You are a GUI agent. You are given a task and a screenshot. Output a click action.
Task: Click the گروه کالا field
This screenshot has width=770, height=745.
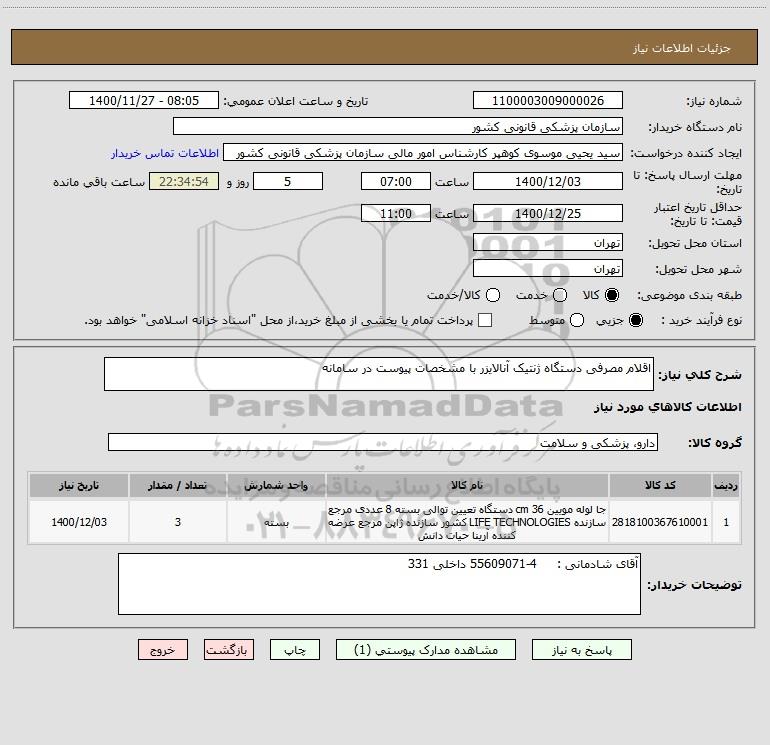383,442
